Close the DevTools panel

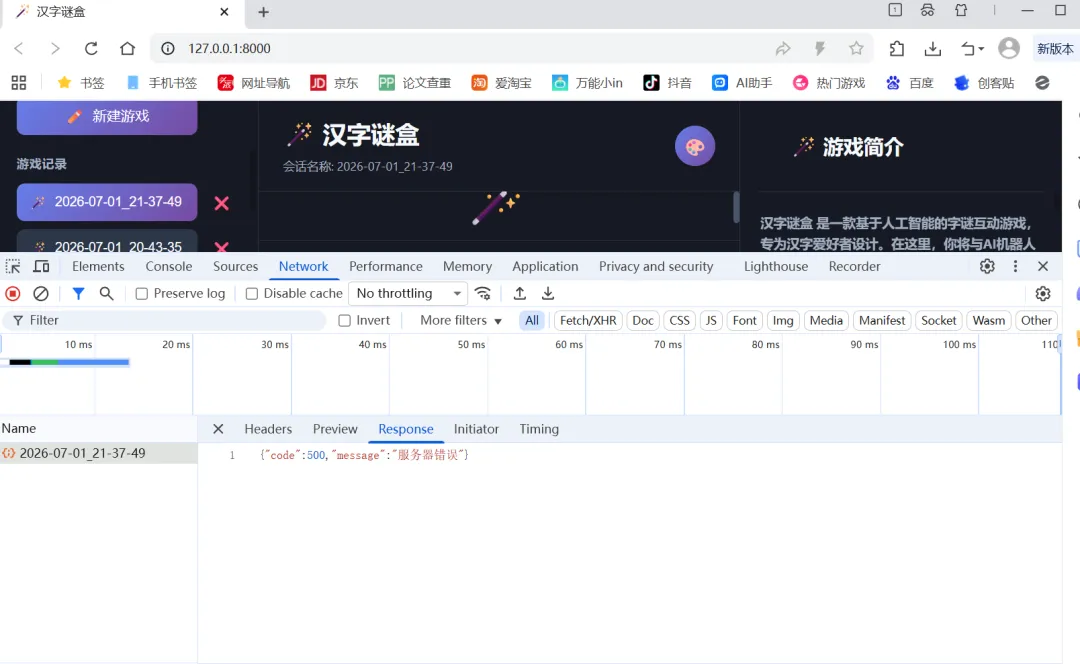(1043, 267)
